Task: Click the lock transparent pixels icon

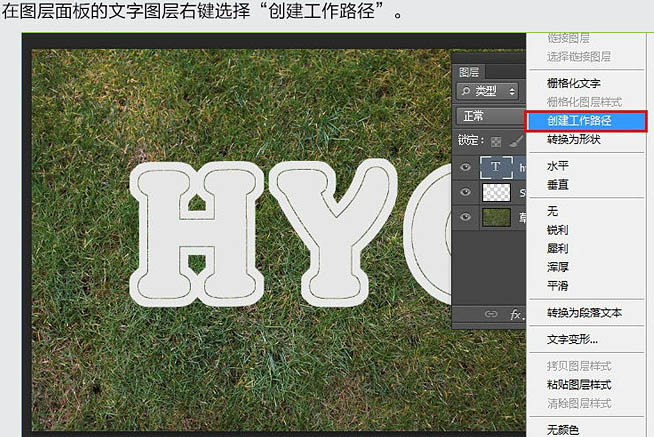Action: point(496,142)
